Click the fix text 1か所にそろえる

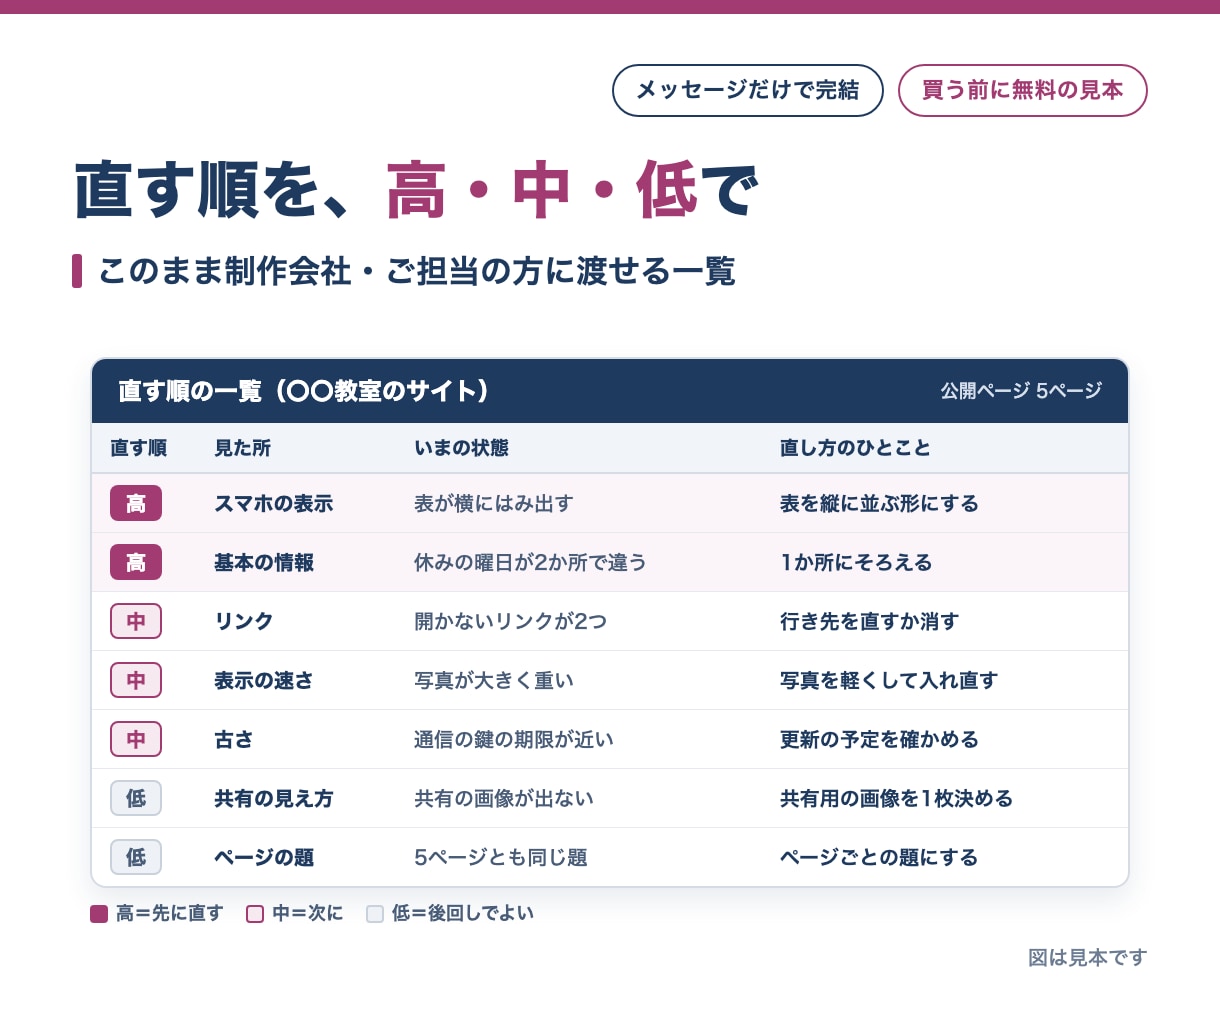tap(856, 562)
